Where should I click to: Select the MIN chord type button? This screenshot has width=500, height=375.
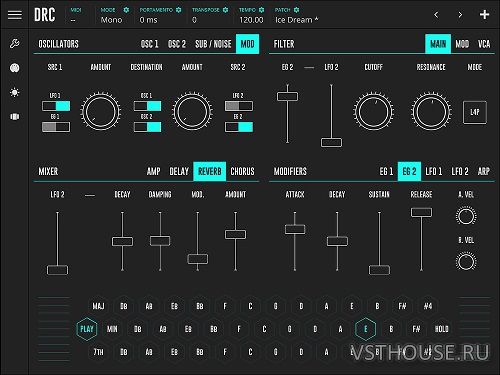tap(112, 329)
